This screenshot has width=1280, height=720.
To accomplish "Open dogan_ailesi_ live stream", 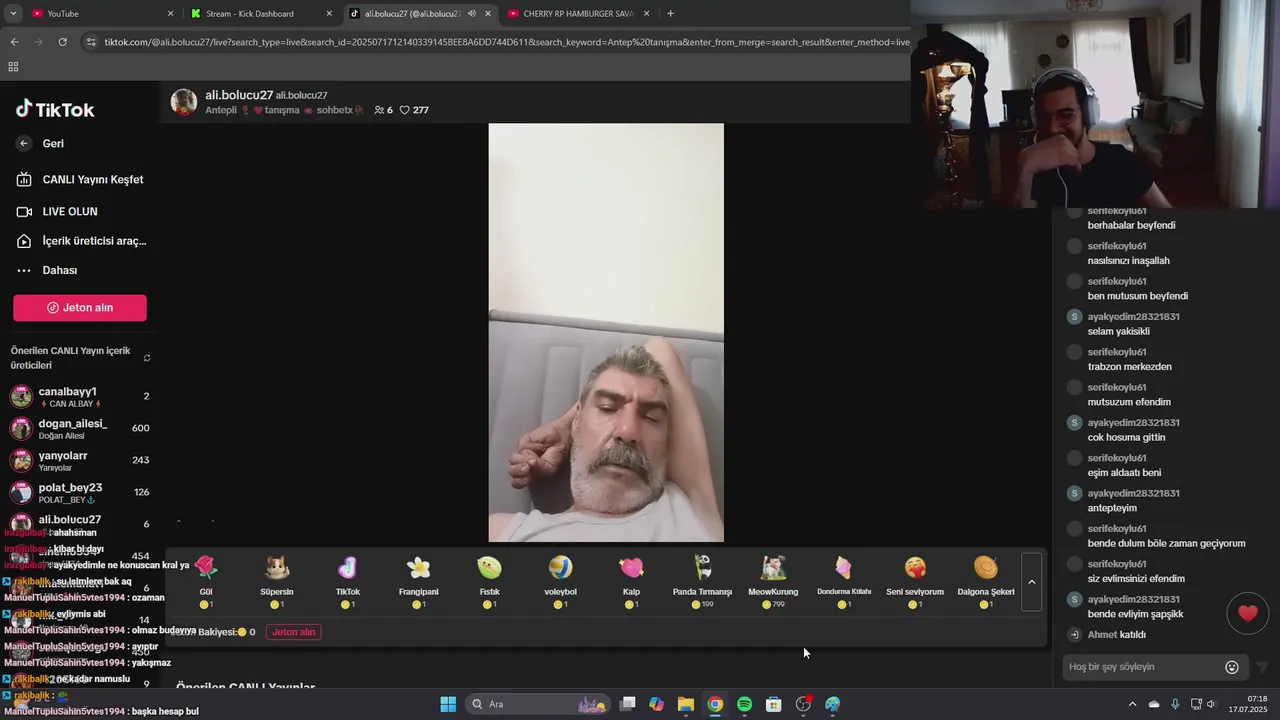I will pyautogui.click(x=80, y=428).
